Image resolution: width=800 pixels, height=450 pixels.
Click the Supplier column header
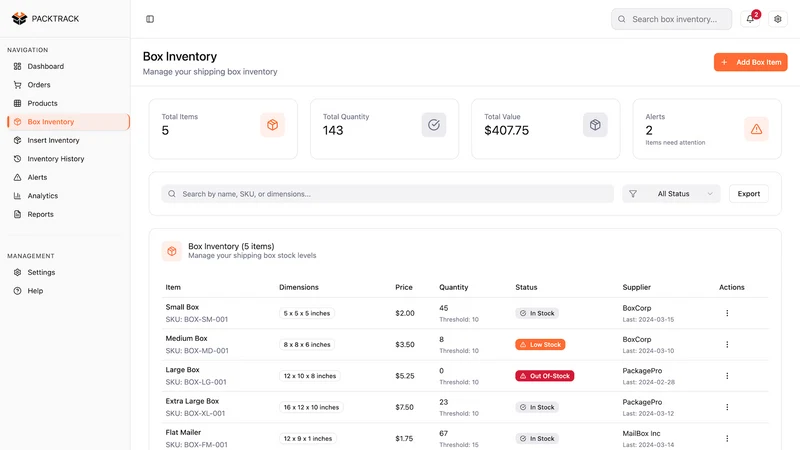click(636, 287)
